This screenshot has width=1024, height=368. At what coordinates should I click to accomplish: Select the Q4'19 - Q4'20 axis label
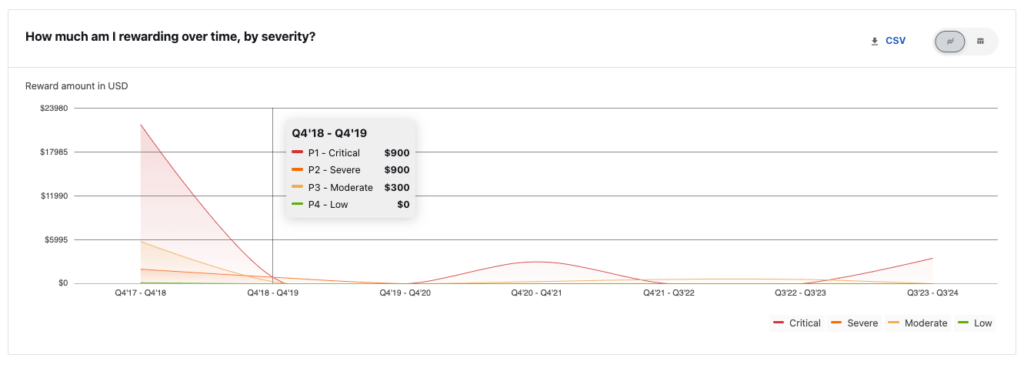(405, 294)
